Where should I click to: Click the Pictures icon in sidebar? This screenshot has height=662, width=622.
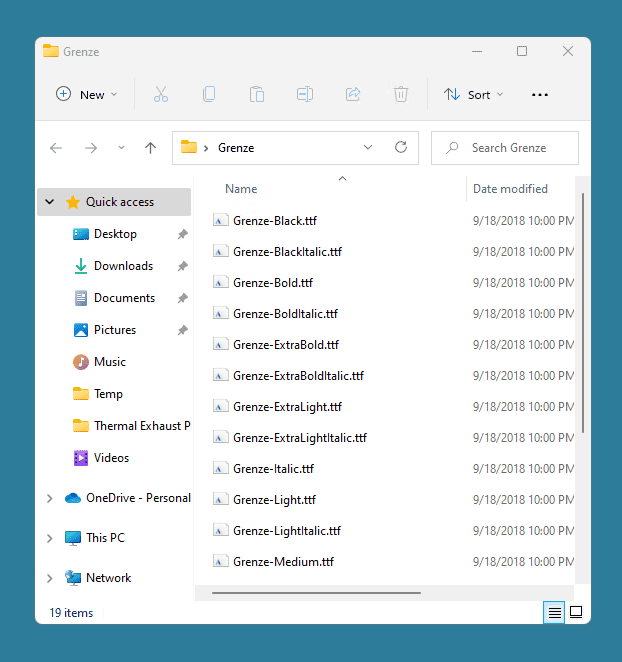pos(81,330)
